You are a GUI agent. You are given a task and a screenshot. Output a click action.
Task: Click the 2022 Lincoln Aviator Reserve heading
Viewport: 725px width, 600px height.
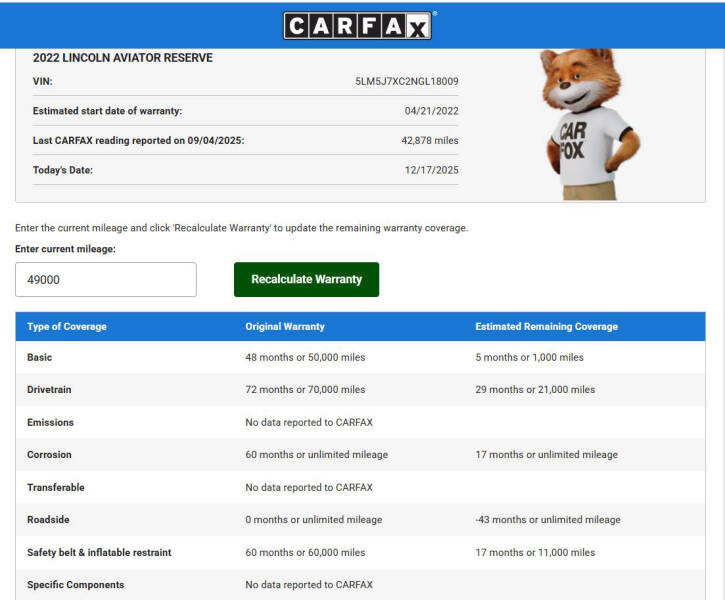pyautogui.click(x=123, y=58)
